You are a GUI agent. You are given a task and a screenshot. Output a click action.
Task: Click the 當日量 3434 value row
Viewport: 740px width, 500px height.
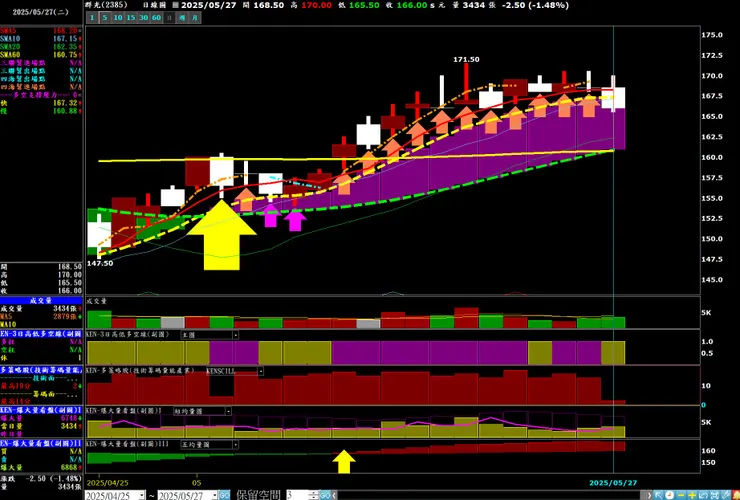pyautogui.click(x=41, y=425)
